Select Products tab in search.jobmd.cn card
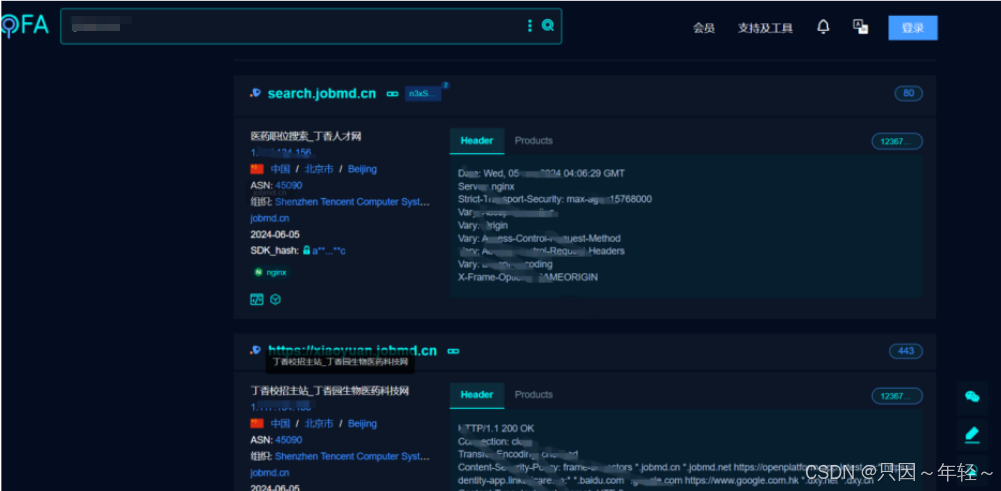The width and height of the screenshot is (1001, 491). pos(534,140)
